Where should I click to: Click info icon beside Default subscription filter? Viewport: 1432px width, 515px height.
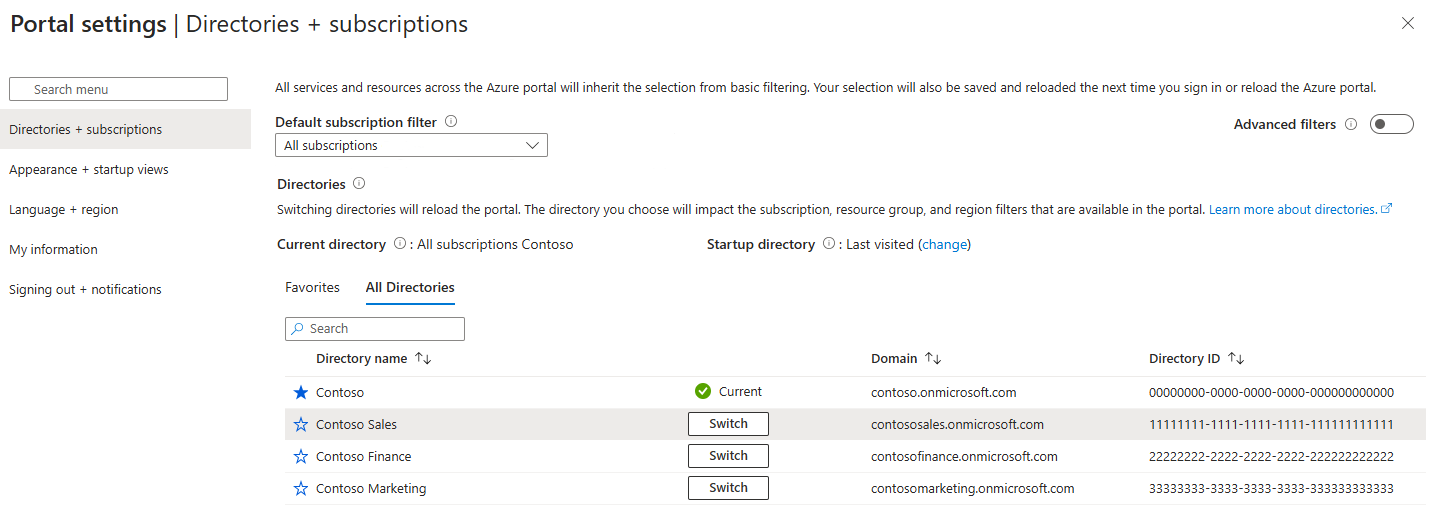[x=451, y=122]
